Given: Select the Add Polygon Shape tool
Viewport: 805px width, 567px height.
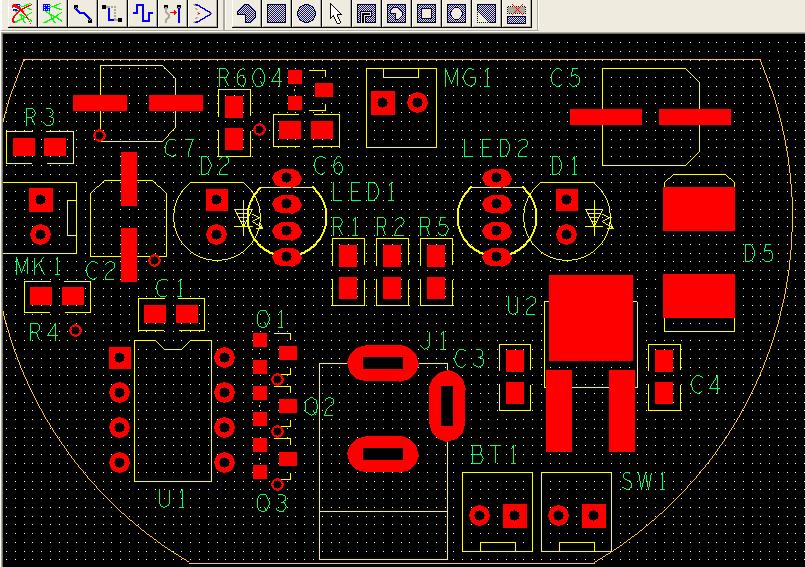Looking at the screenshot, I should click(246, 12).
